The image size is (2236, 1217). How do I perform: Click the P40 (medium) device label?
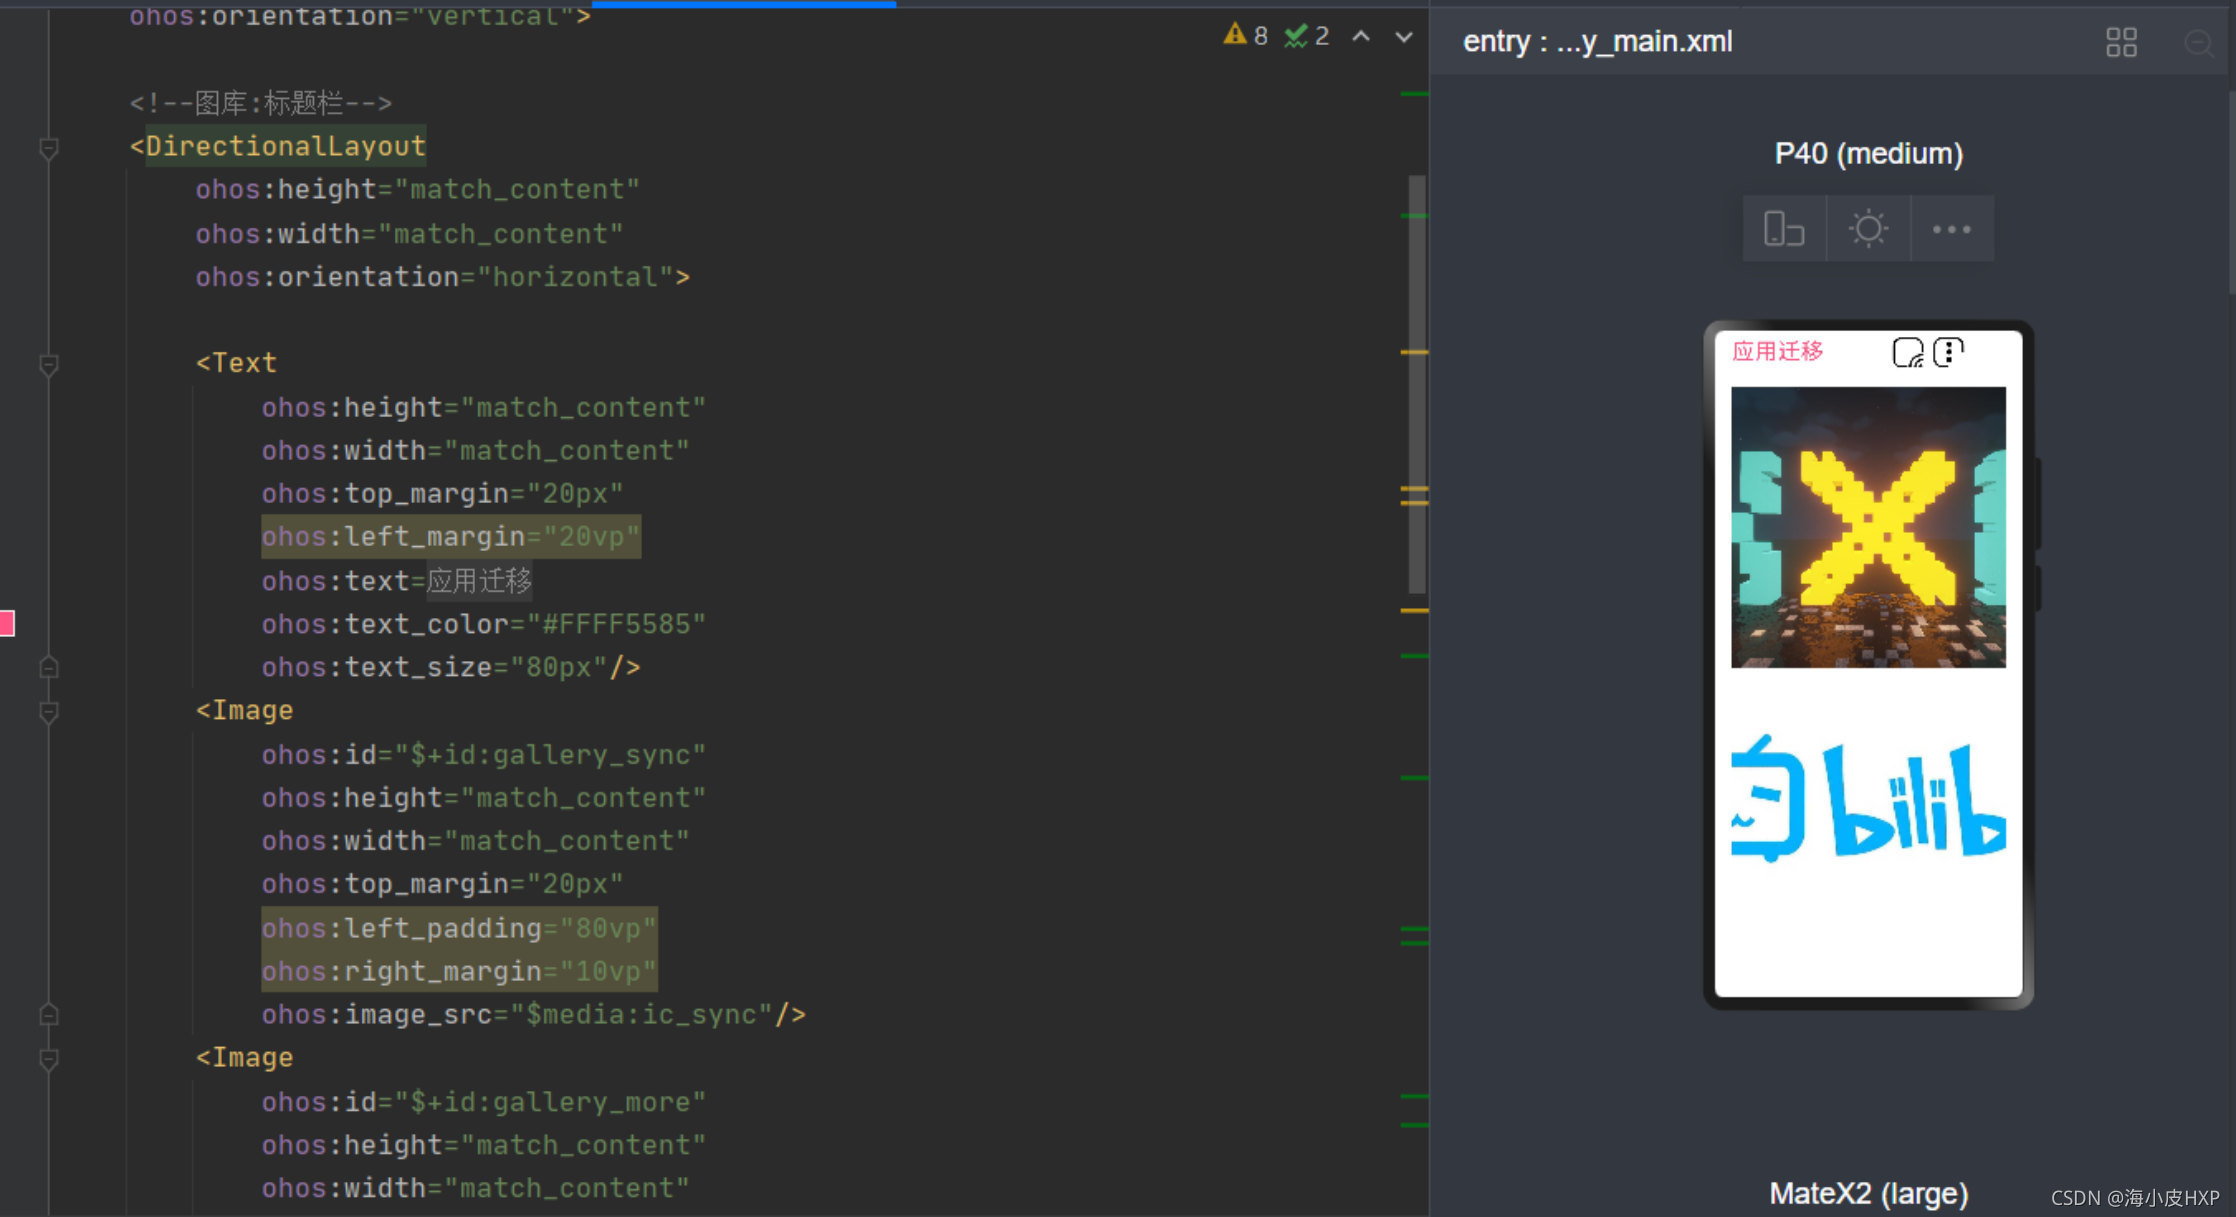pos(1868,153)
